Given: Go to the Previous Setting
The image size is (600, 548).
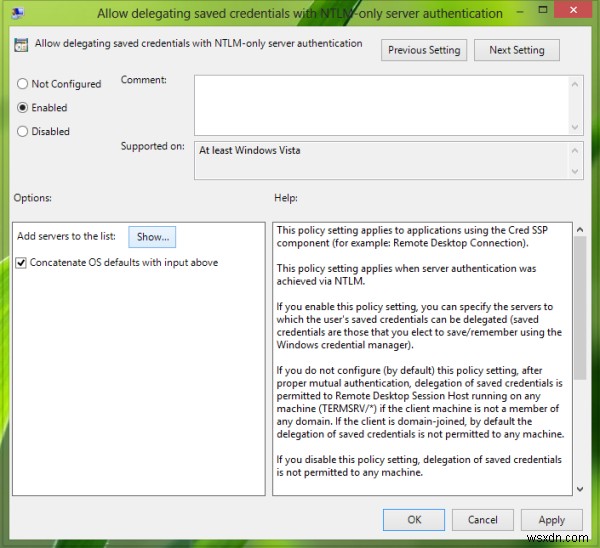Looking at the screenshot, I should pos(424,50).
